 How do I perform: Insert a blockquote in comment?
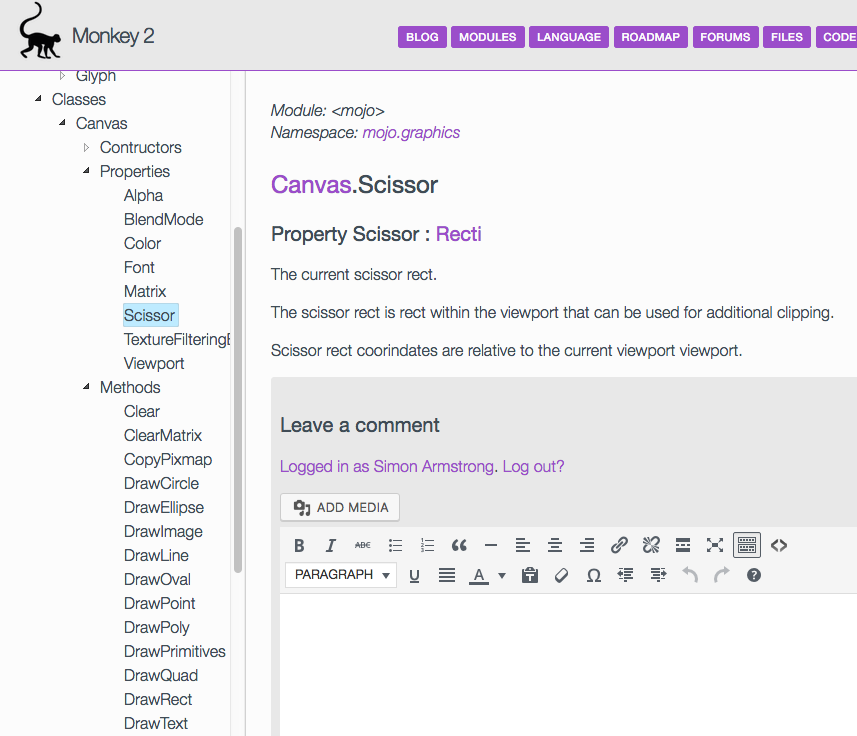tap(459, 545)
